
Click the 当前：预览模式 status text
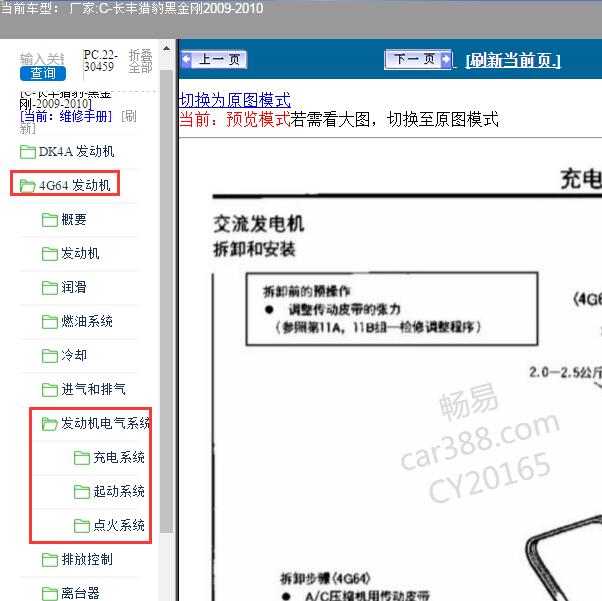coord(235,119)
